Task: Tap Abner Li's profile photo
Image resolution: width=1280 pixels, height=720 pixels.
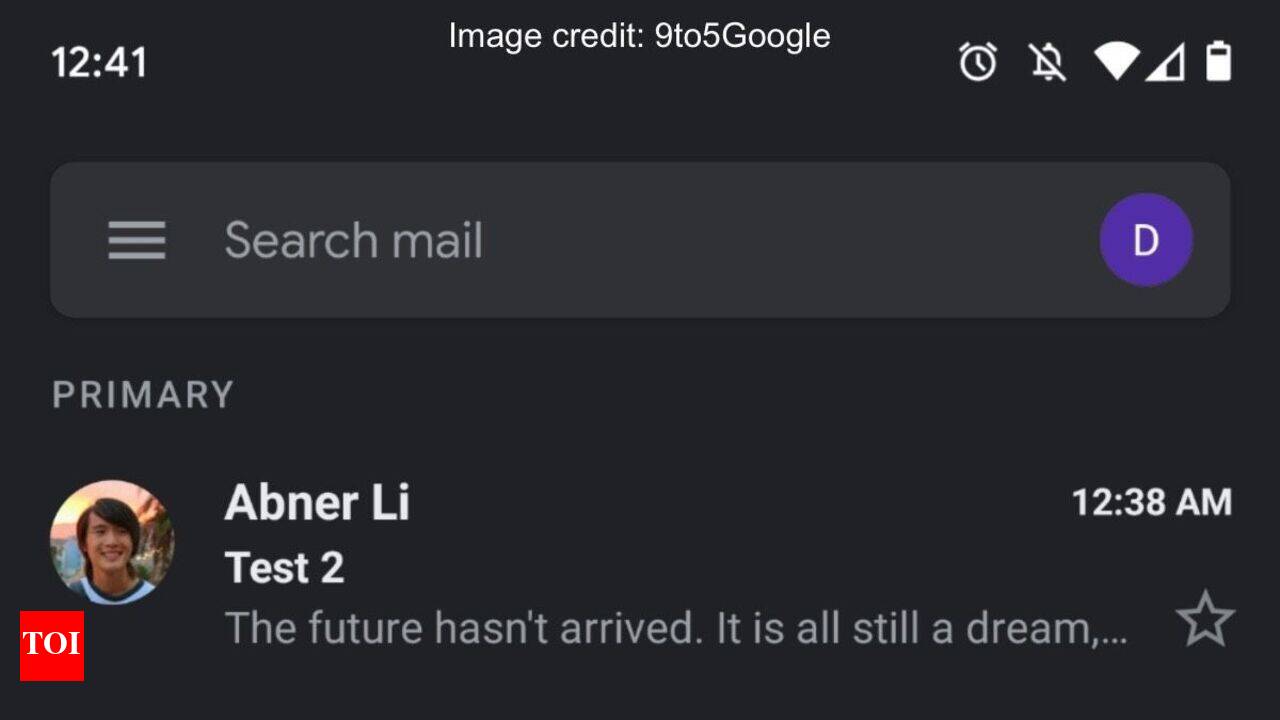Action: 112,542
